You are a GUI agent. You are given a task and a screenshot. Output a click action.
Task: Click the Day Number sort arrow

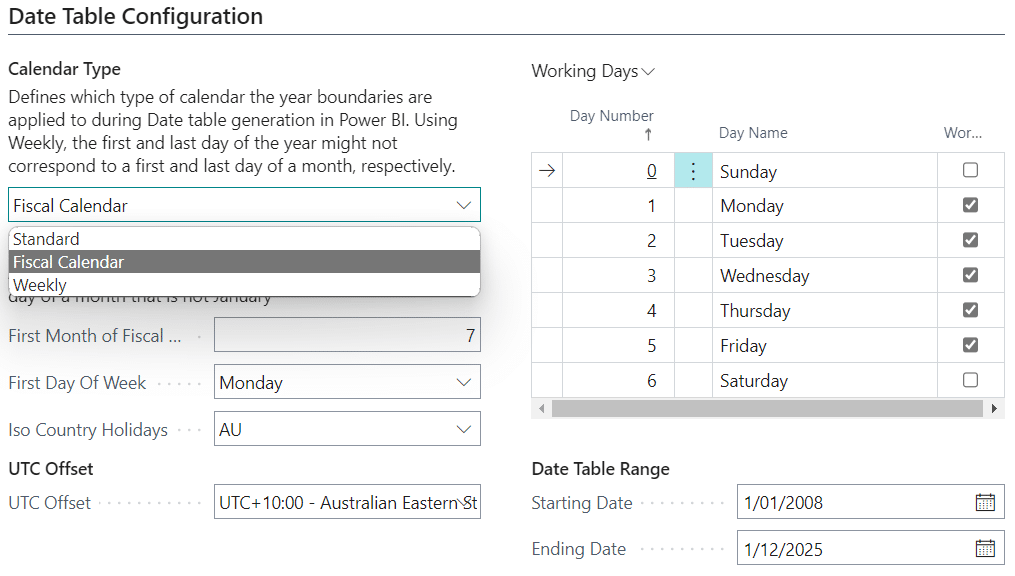[648, 134]
